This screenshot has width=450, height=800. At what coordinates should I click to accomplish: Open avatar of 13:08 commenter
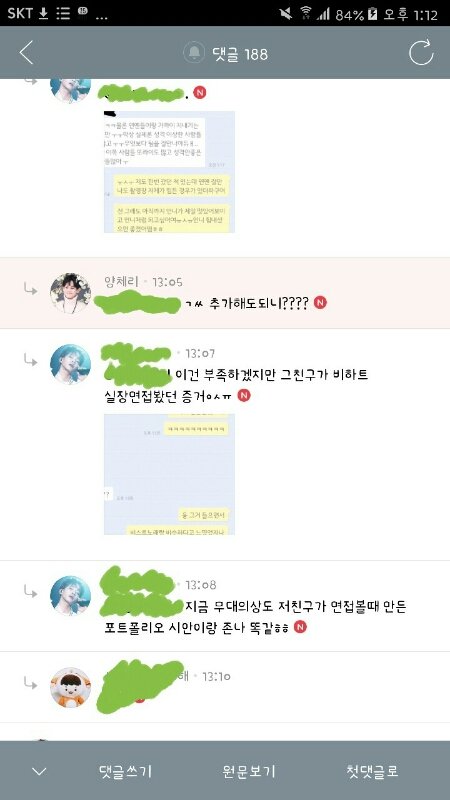[70, 595]
